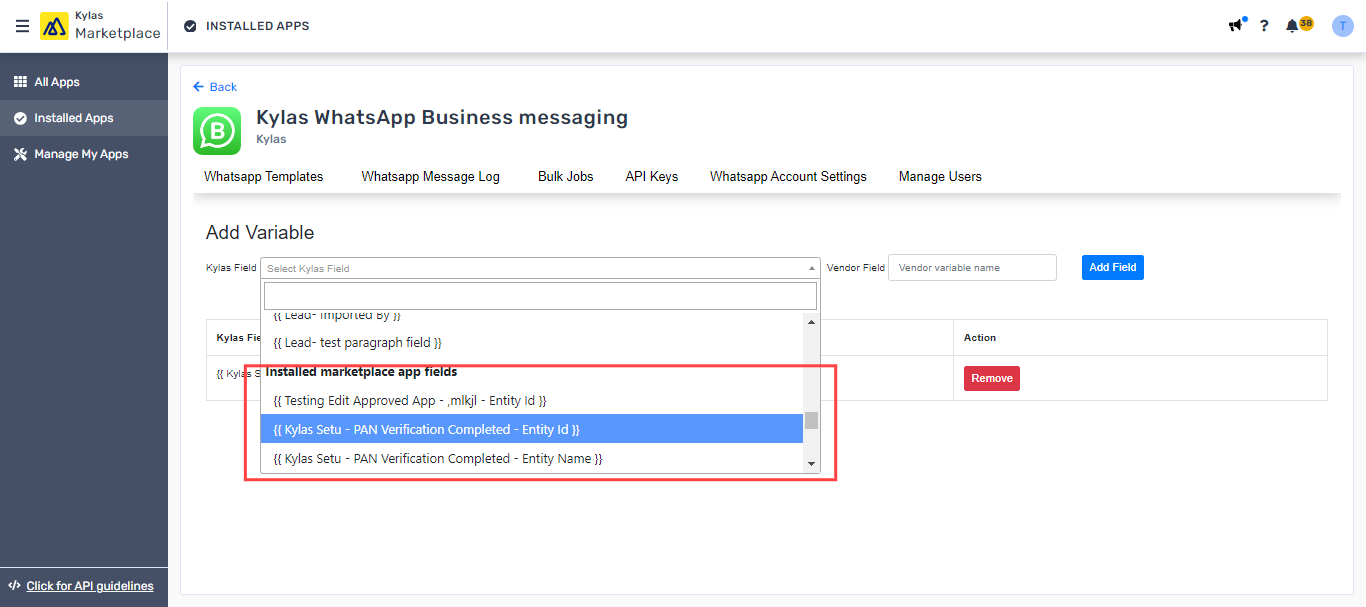Click the dropdown list scrollbar thumb
The width and height of the screenshot is (1366, 607).
(811, 420)
